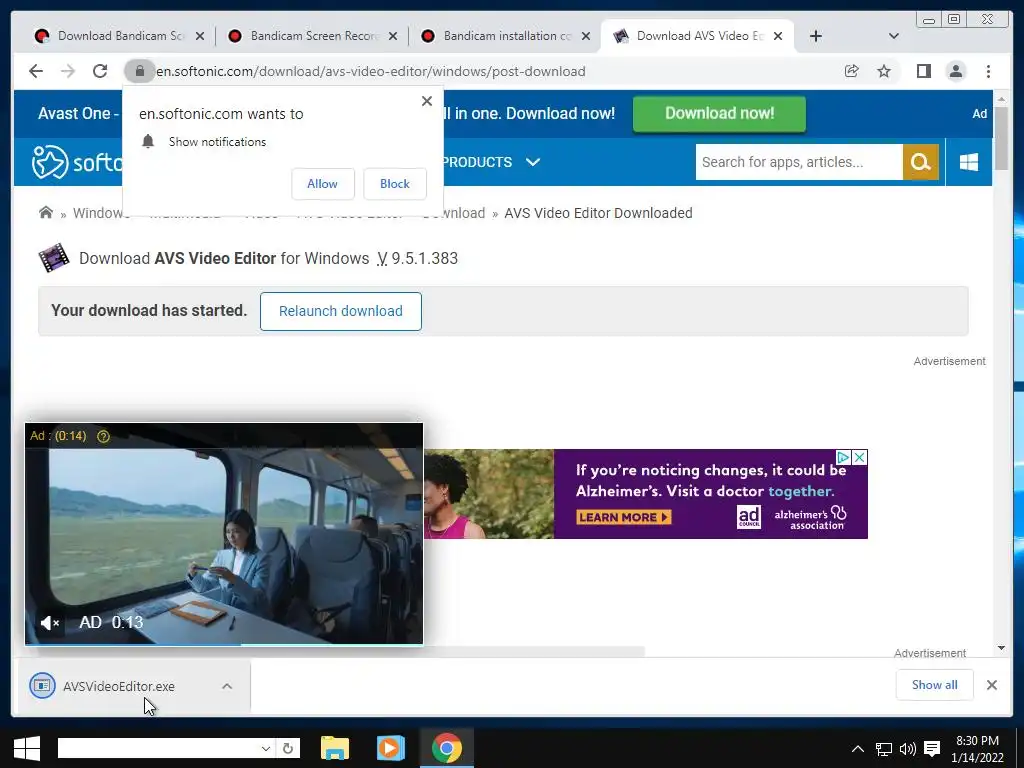Viewport: 1024px width, 768px height.
Task: Reload the Softonic page
Action: pos(100,71)
